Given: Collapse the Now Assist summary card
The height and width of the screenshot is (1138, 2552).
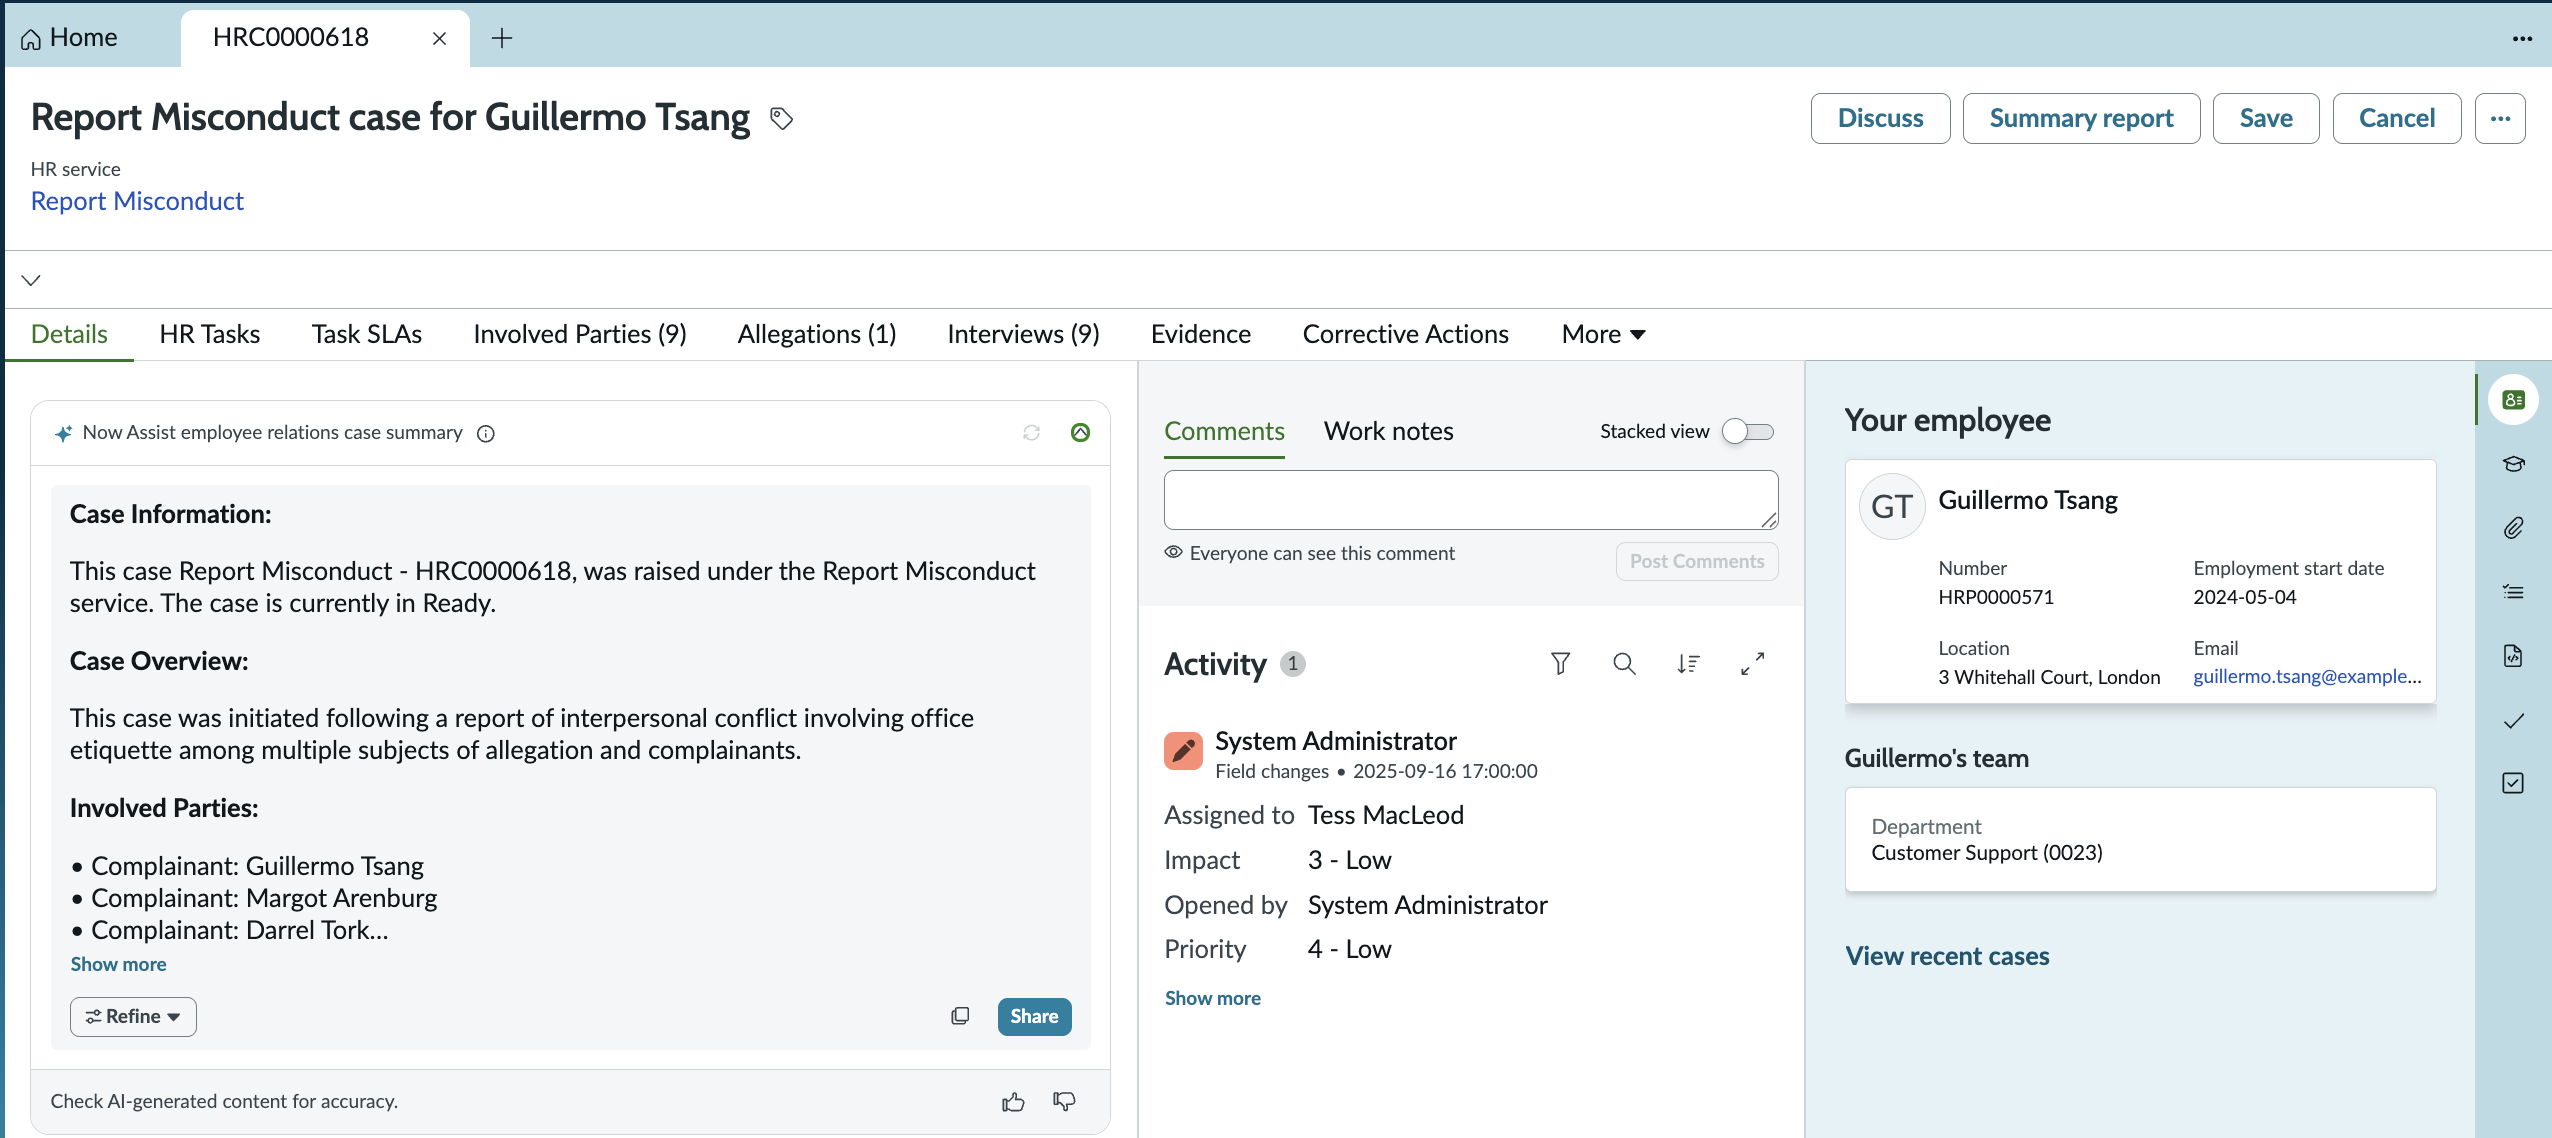Looking at the screenshot, I should tap(1080, 432).
